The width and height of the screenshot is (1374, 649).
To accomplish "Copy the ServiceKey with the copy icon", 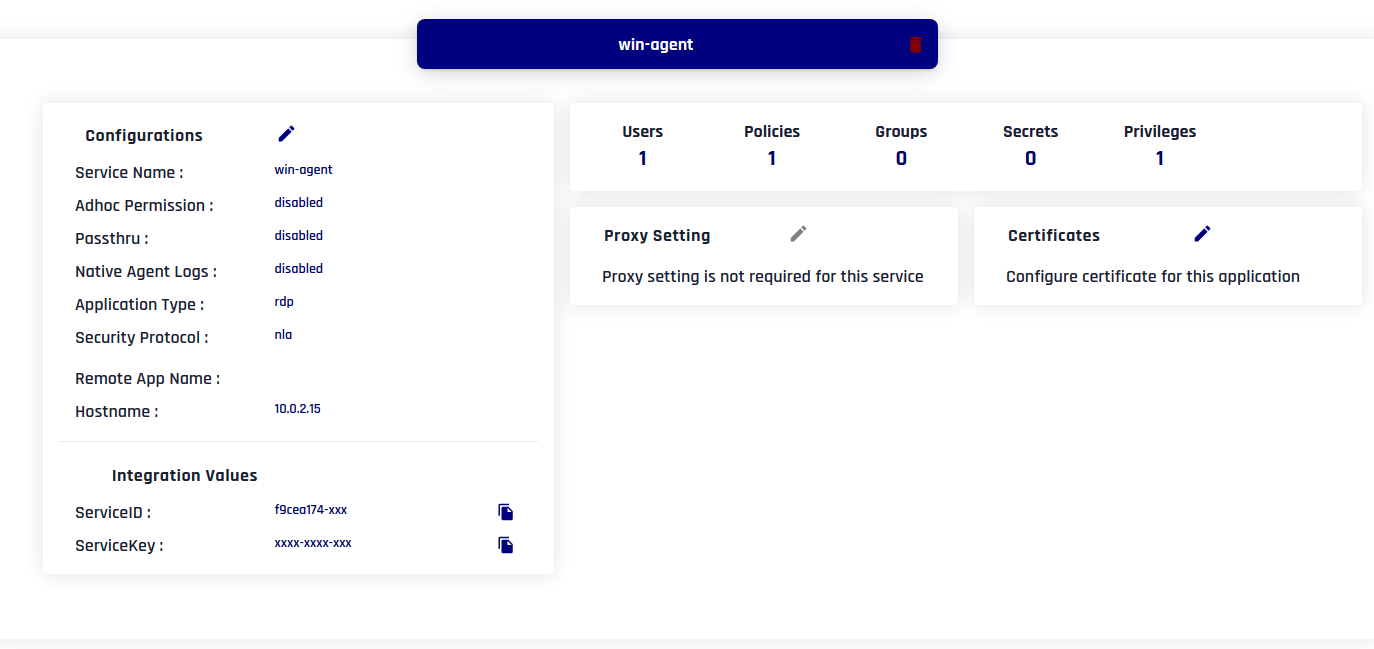I will click(x=505, y=545).
